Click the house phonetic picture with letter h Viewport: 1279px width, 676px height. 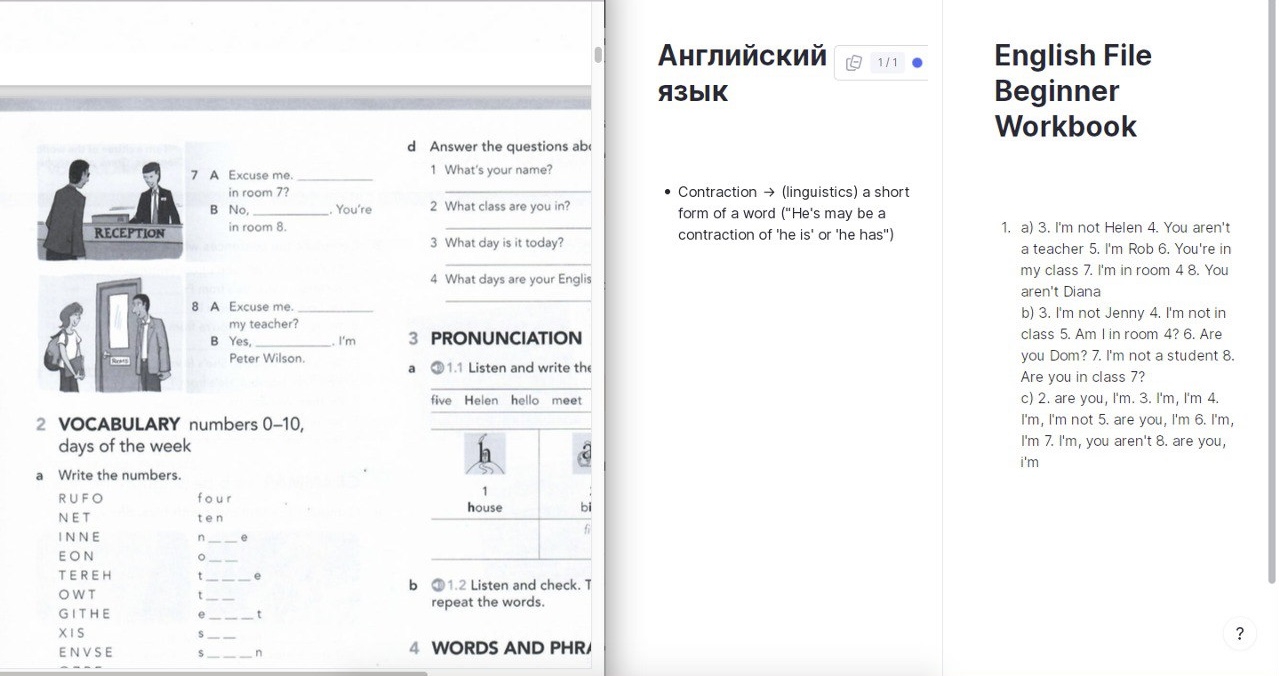pyautogui.click(x=485, y=455)
